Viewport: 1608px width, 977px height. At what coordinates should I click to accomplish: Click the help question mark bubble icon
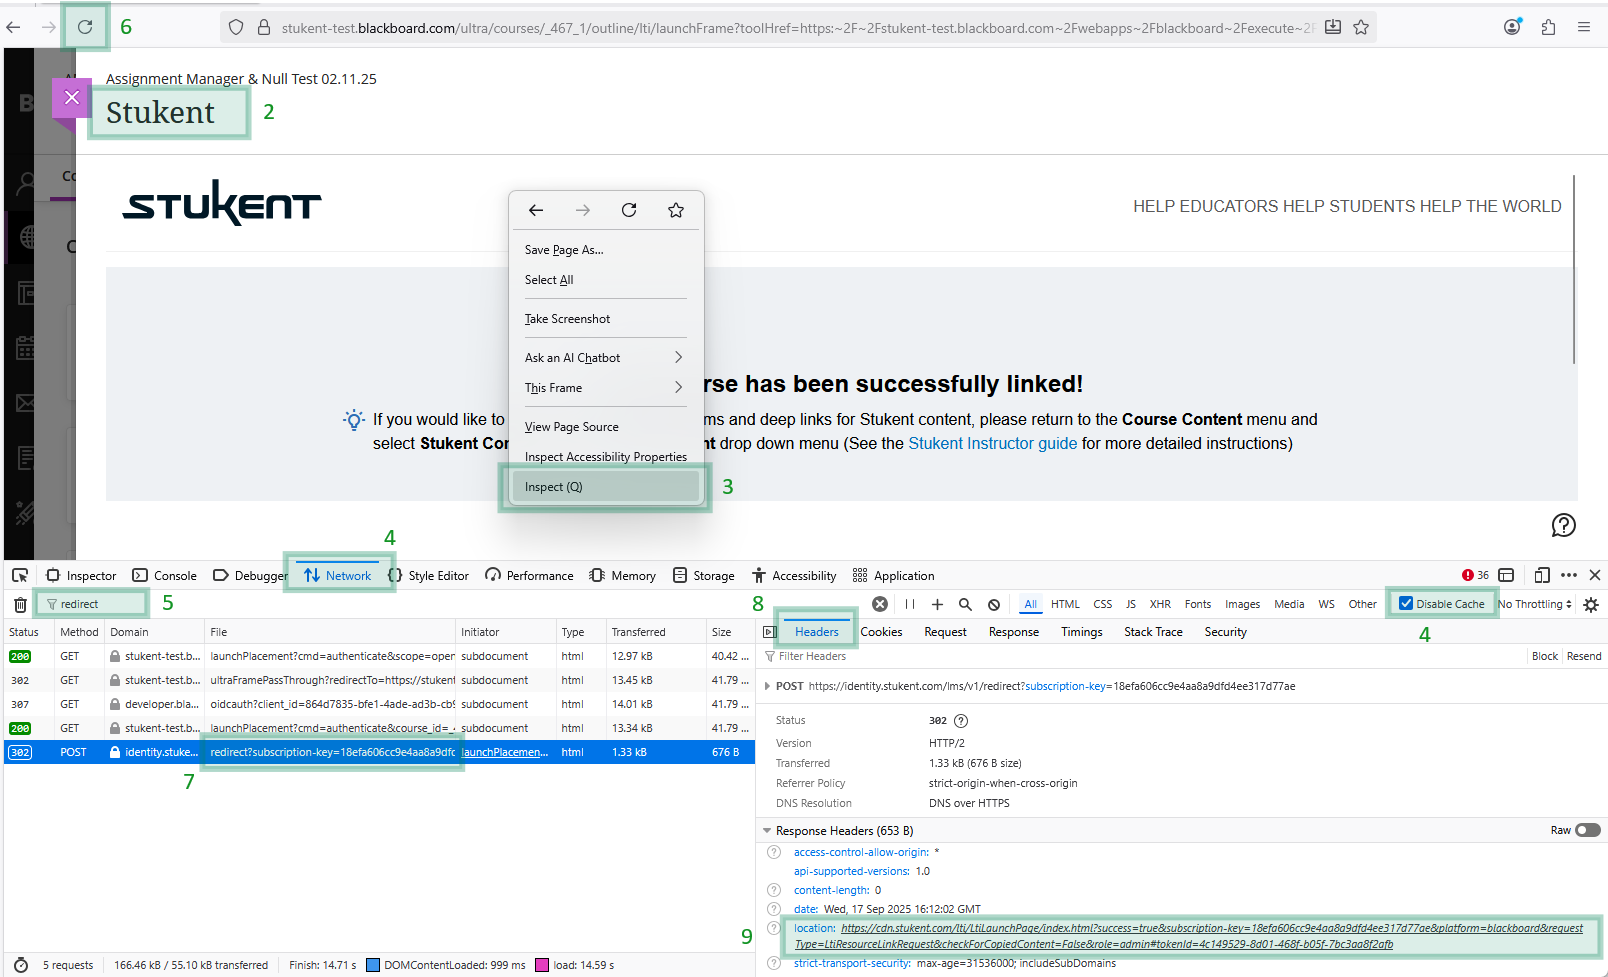point(1564,525)
